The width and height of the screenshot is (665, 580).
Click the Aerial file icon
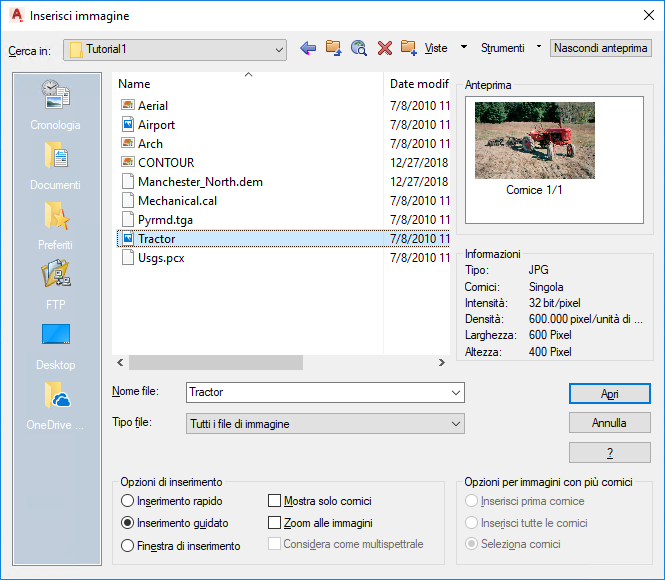pos(128,105)
